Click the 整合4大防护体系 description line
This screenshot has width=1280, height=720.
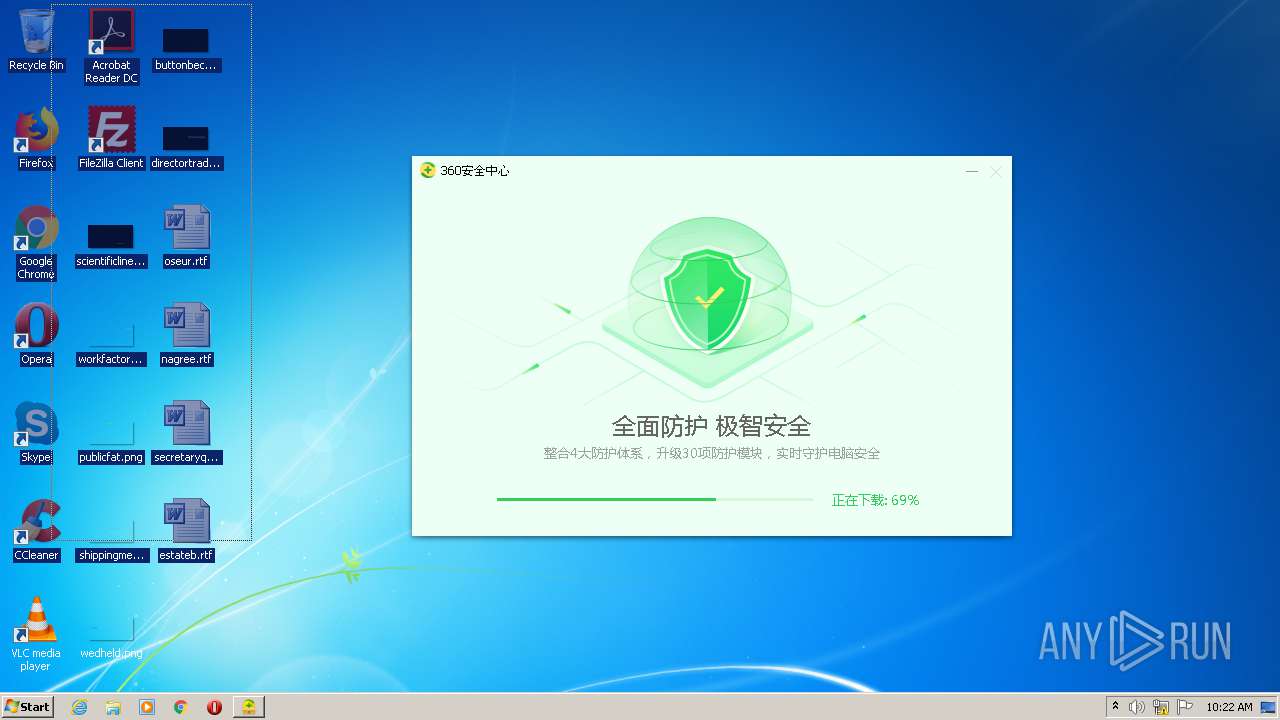(x=711, y=454)
